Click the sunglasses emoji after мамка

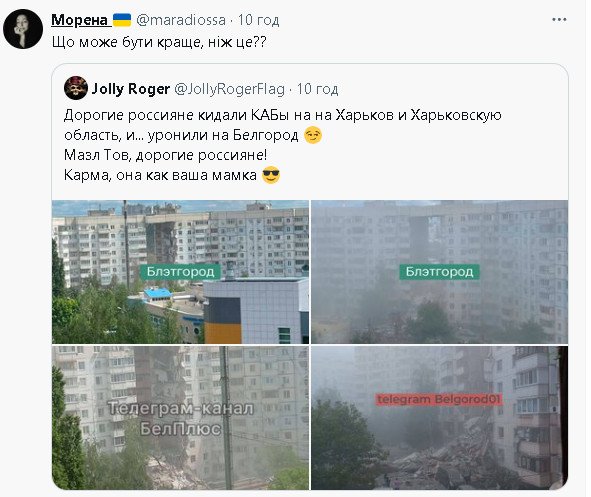[271, 175]
